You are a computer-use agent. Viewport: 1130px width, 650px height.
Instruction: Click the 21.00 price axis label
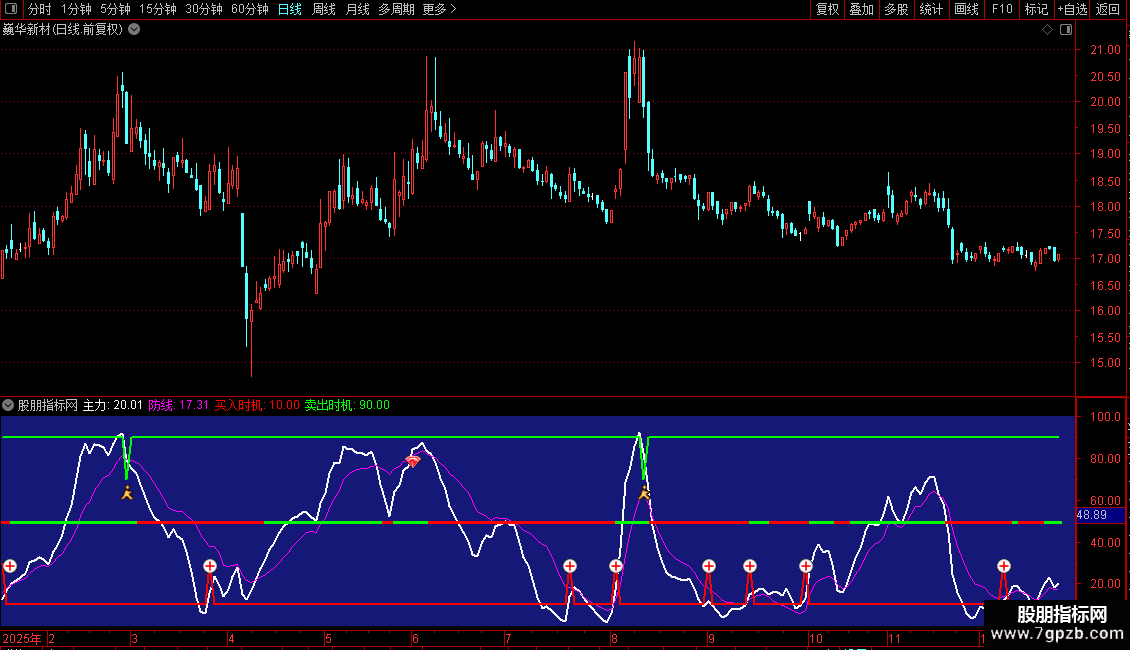1105,50
